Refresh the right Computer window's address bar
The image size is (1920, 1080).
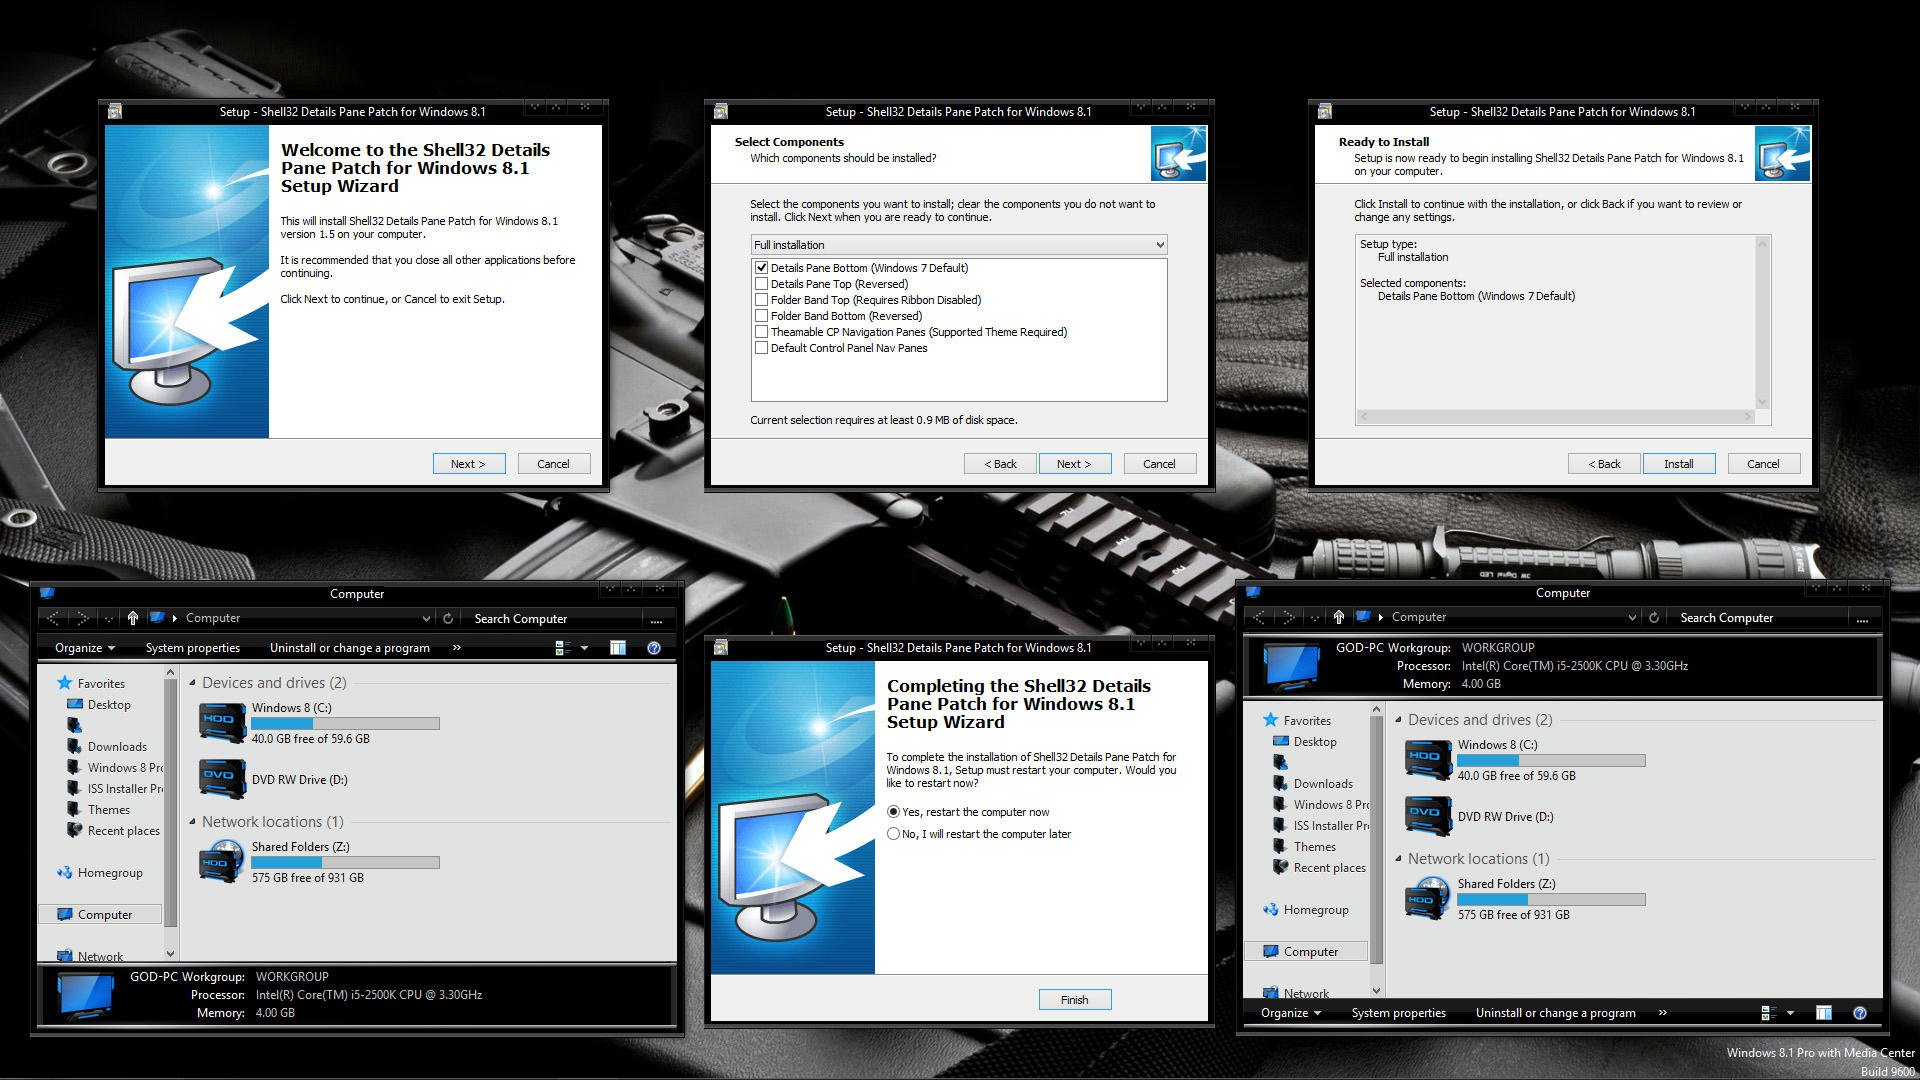(1654, 618)
